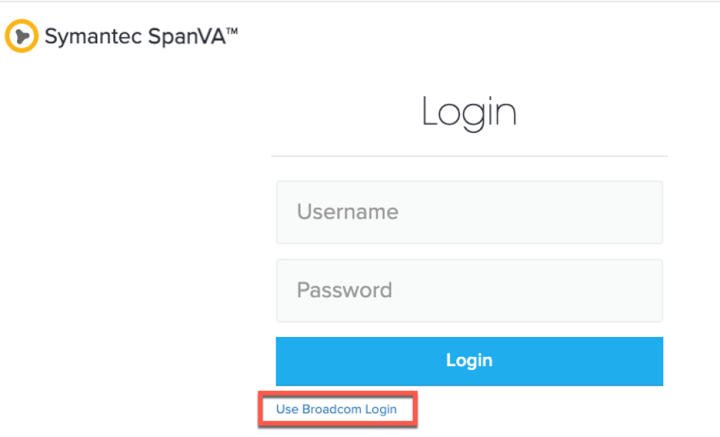Click the trademark symbol after SpanVA
Screen dimensions: 720x437
click(x=232, y=31)
